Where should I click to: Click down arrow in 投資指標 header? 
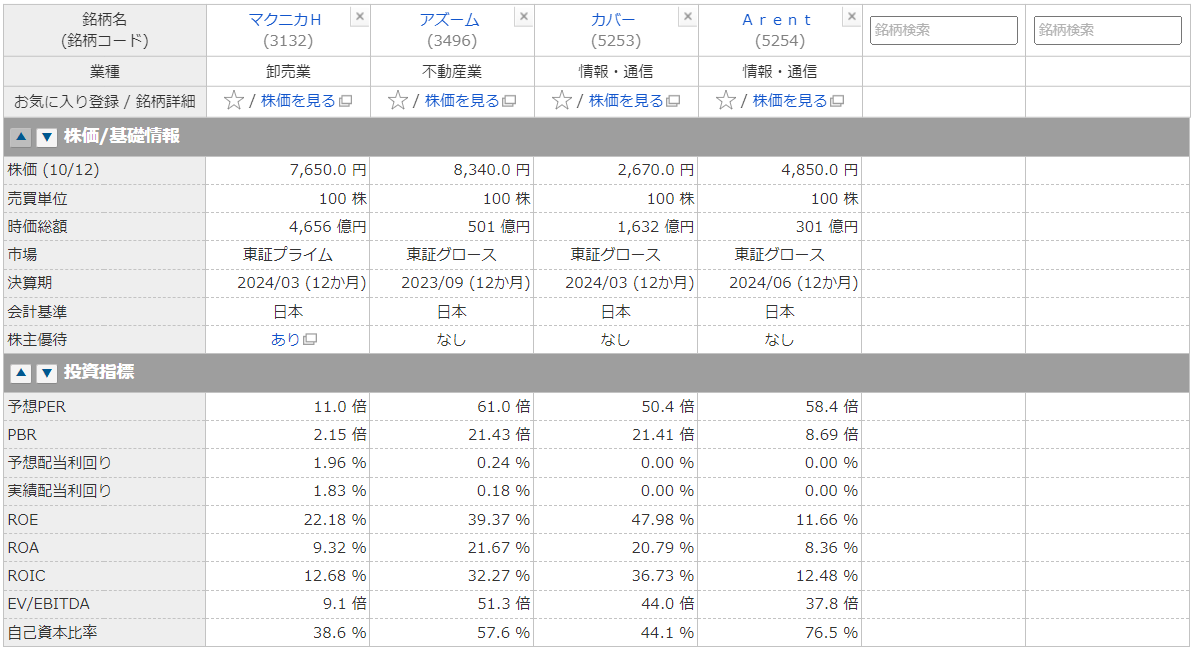point(47,373)
